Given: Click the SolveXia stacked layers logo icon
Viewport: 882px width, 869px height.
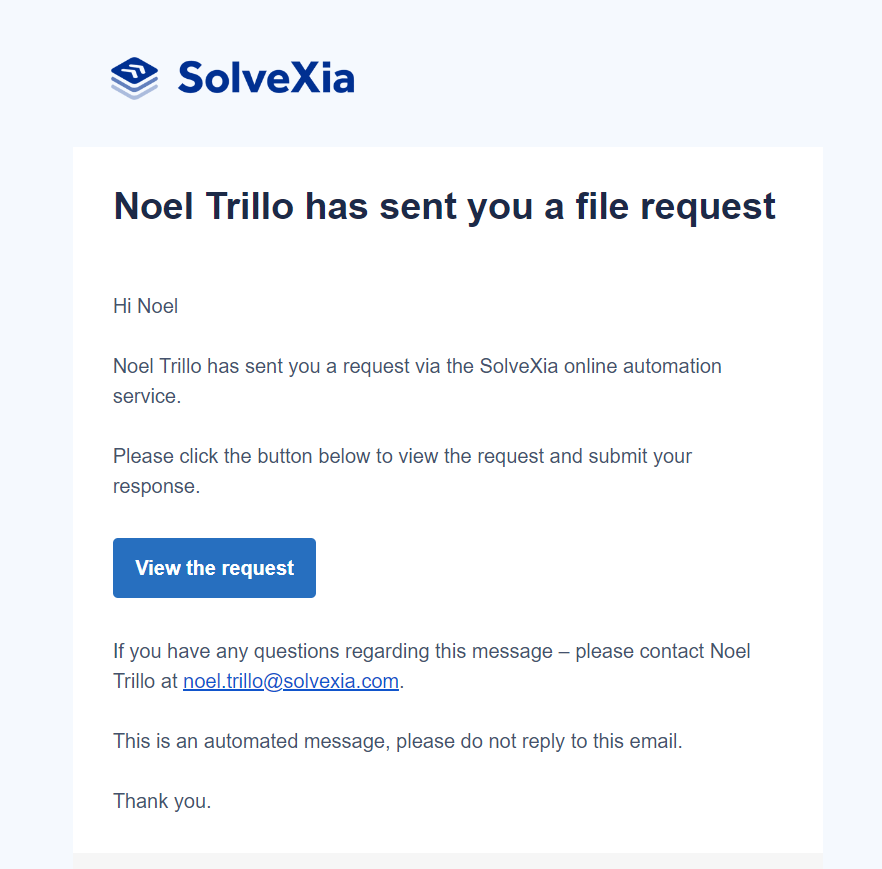Looking at the screenshot, I should click(x=134, y=78).
